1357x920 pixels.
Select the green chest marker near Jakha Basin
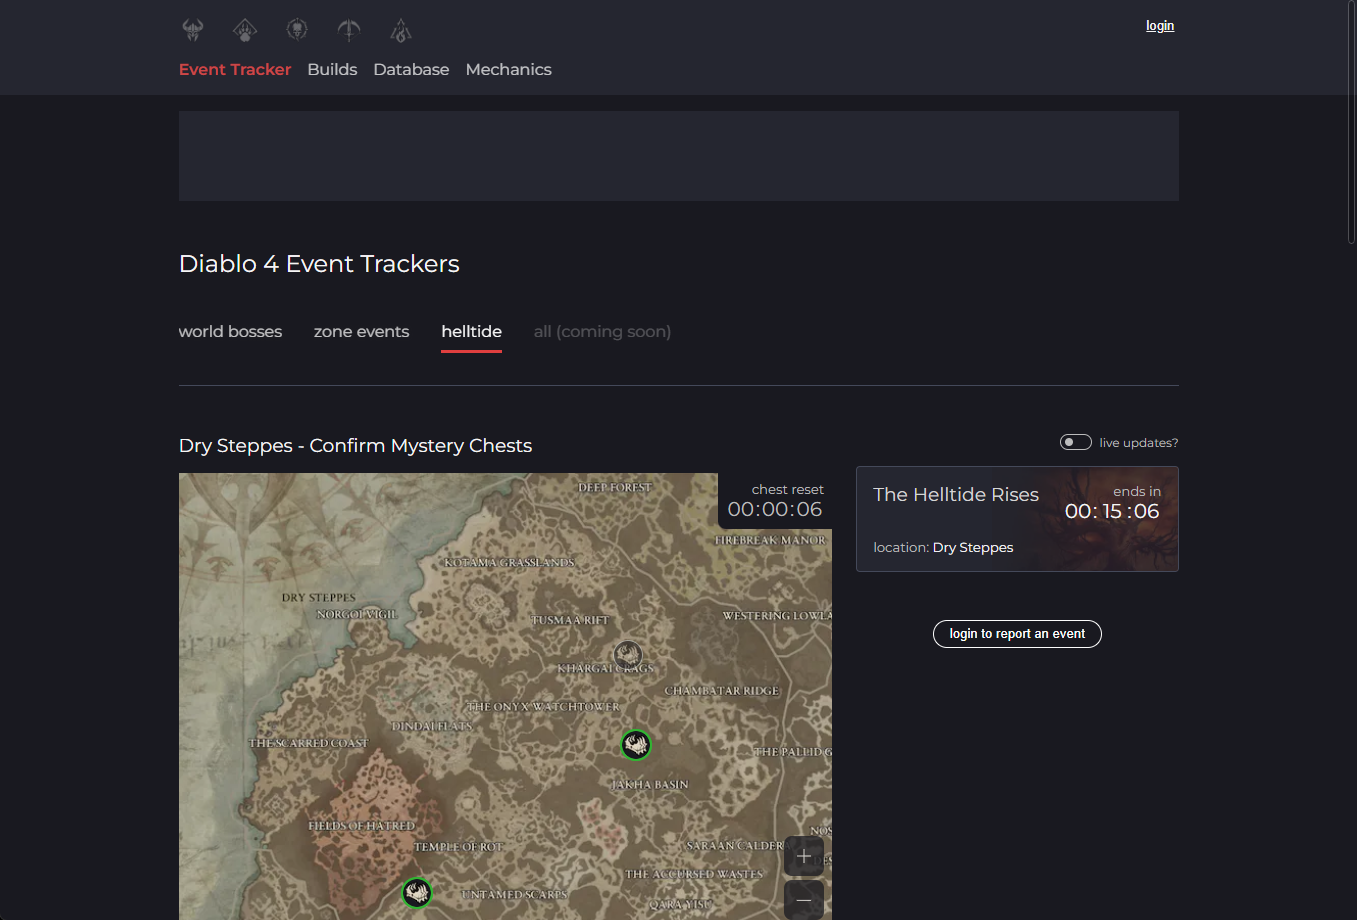coord(636,744)
